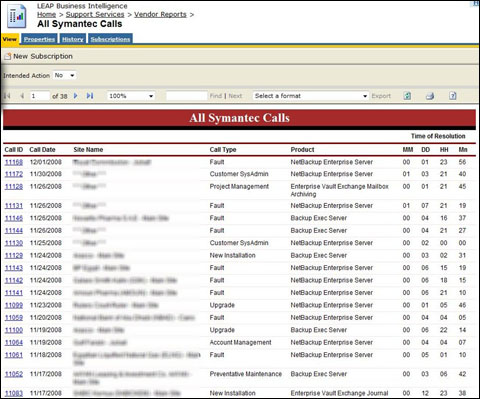Open call ID 11168 link
This screenshot has height=399, width=480.
point(14,162)
